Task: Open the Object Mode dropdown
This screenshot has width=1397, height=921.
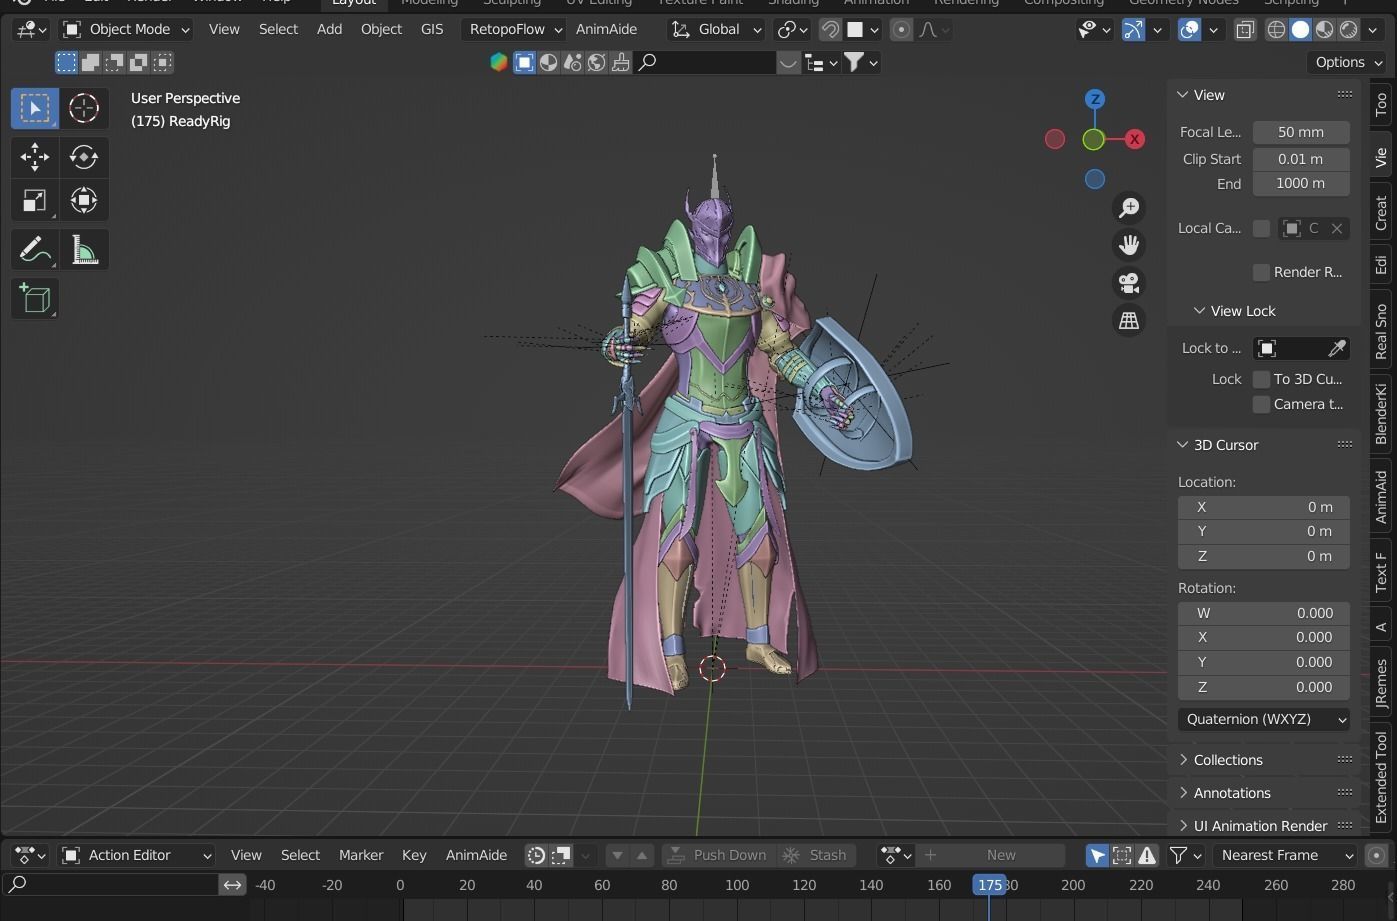Action: pos(126,30)
